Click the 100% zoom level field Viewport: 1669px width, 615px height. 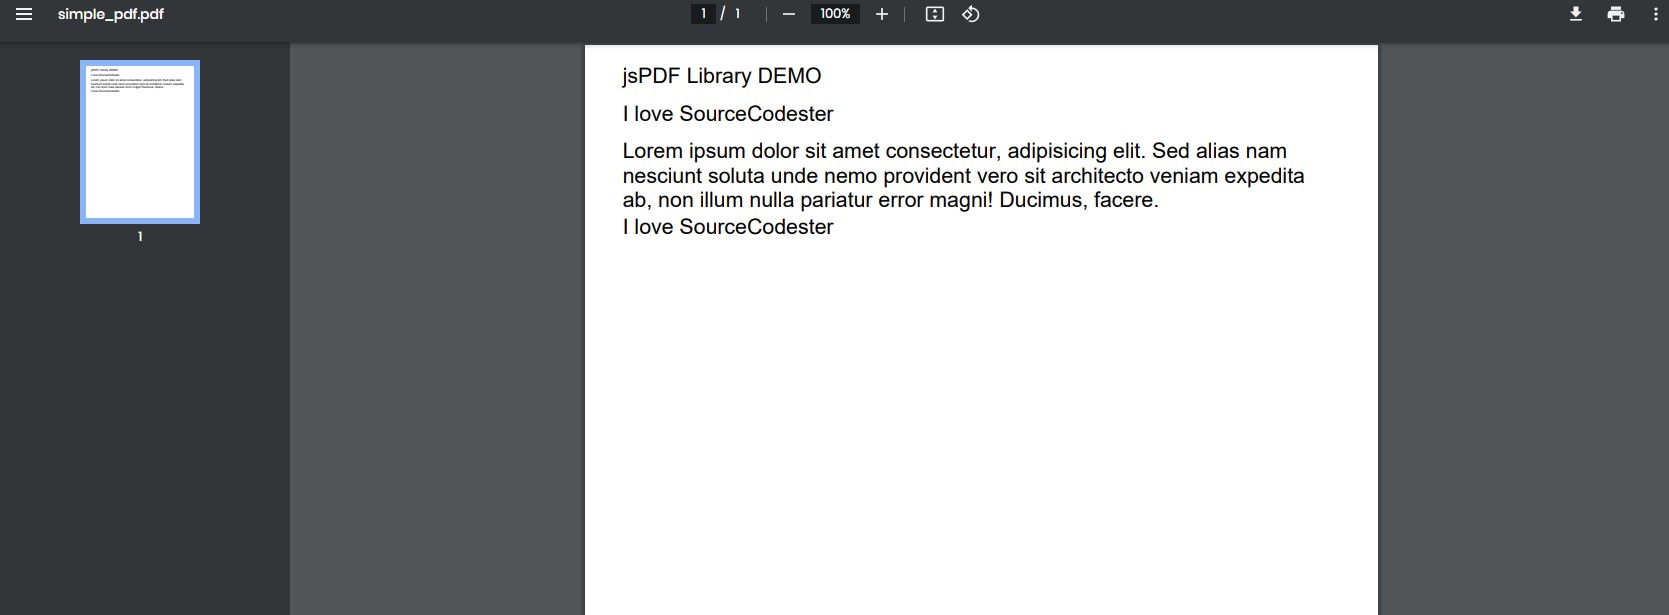coord(835,14)
